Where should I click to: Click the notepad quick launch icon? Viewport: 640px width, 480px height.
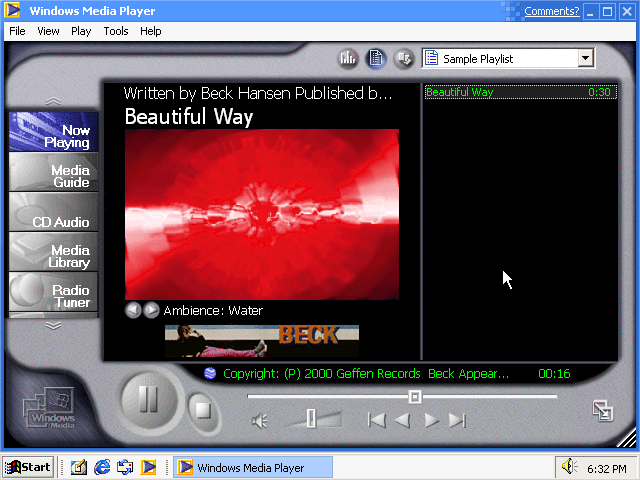tap(79, 467)
